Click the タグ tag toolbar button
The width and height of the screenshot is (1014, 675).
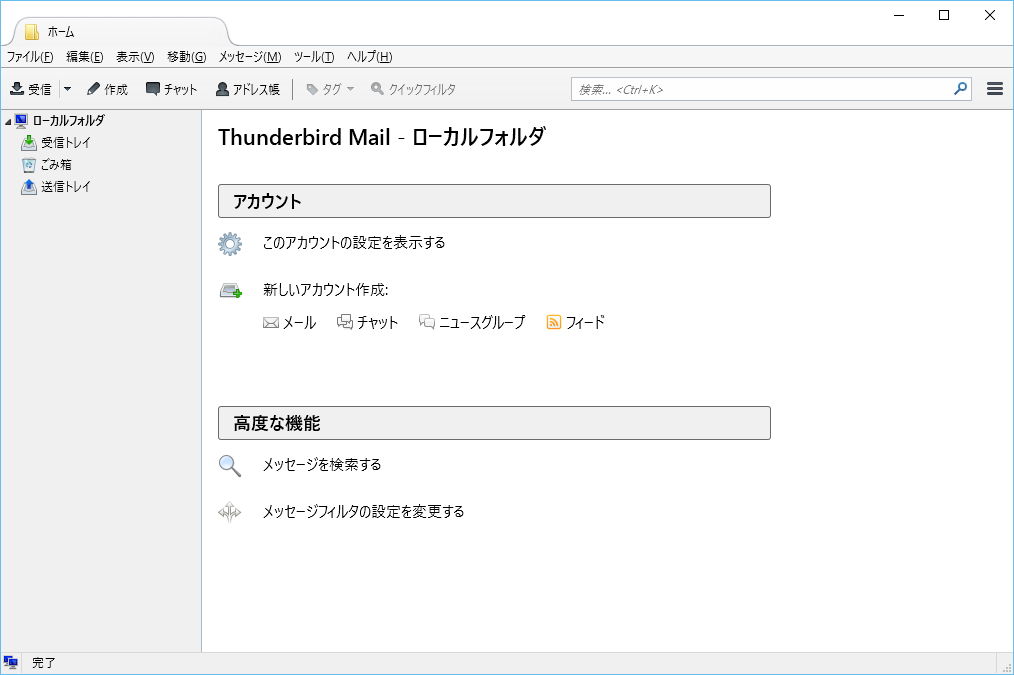(330, 89)
